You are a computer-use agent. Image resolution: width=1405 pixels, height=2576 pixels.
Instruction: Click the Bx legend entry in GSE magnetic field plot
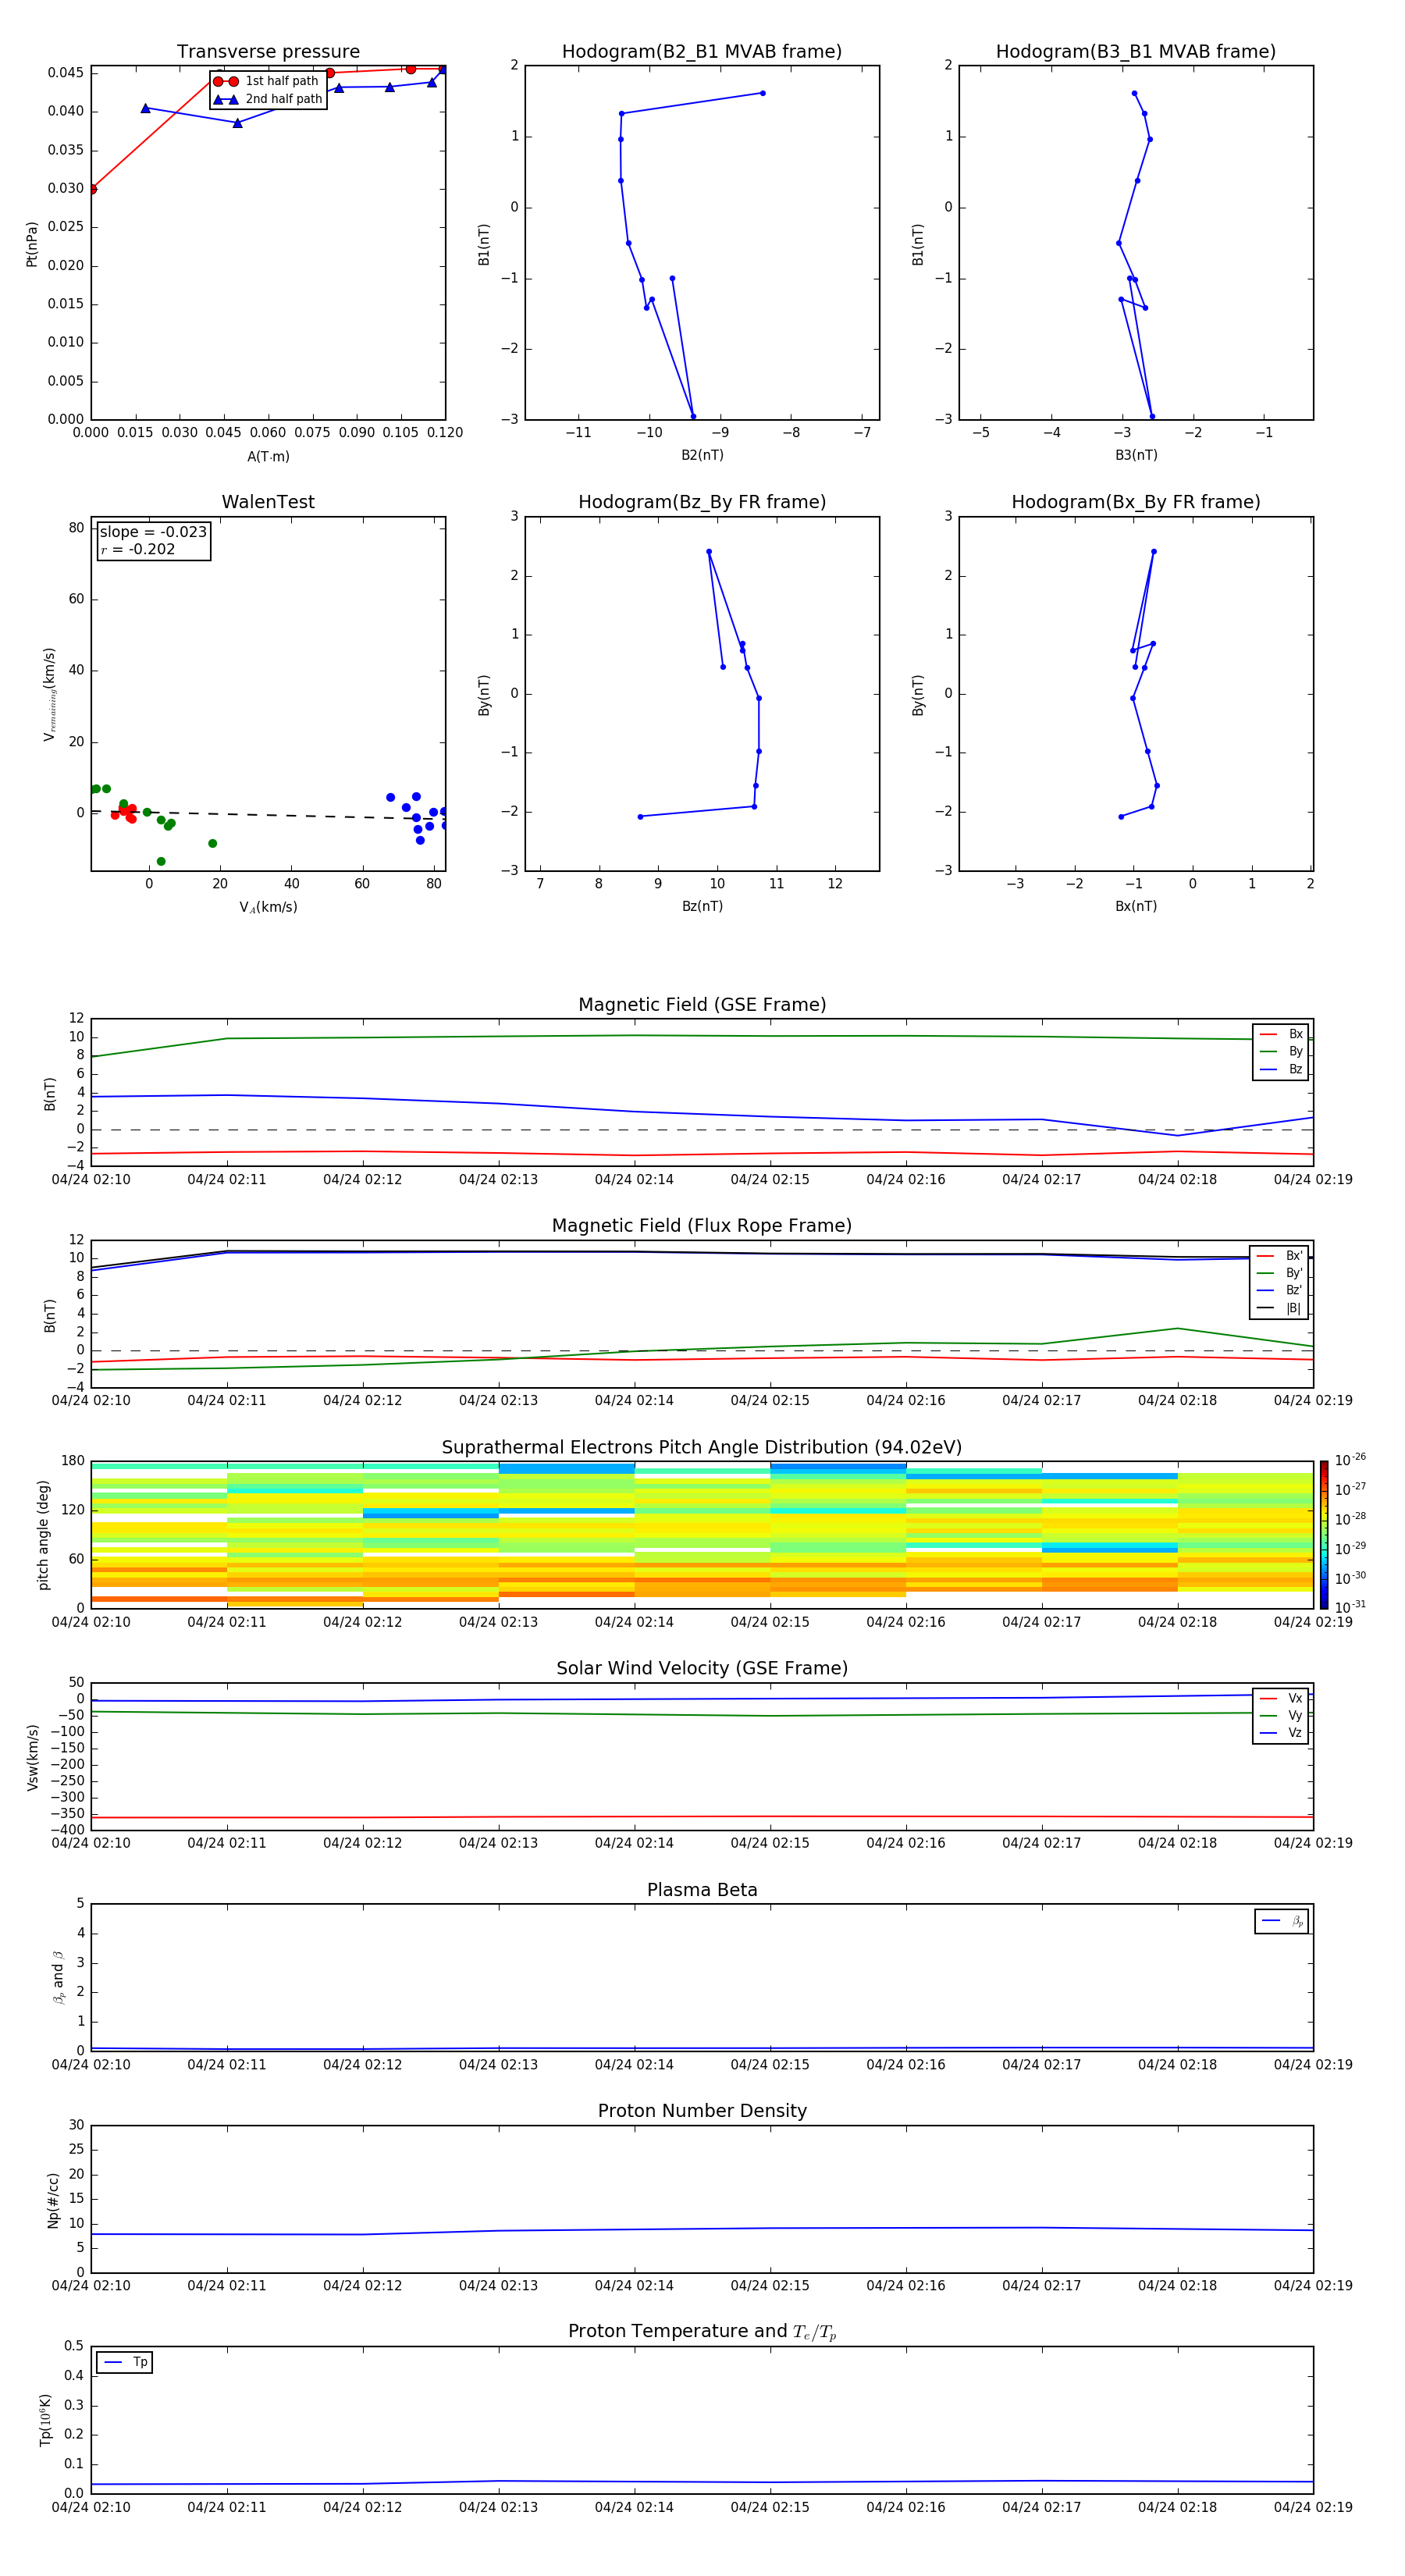tap(1281, 1034)
